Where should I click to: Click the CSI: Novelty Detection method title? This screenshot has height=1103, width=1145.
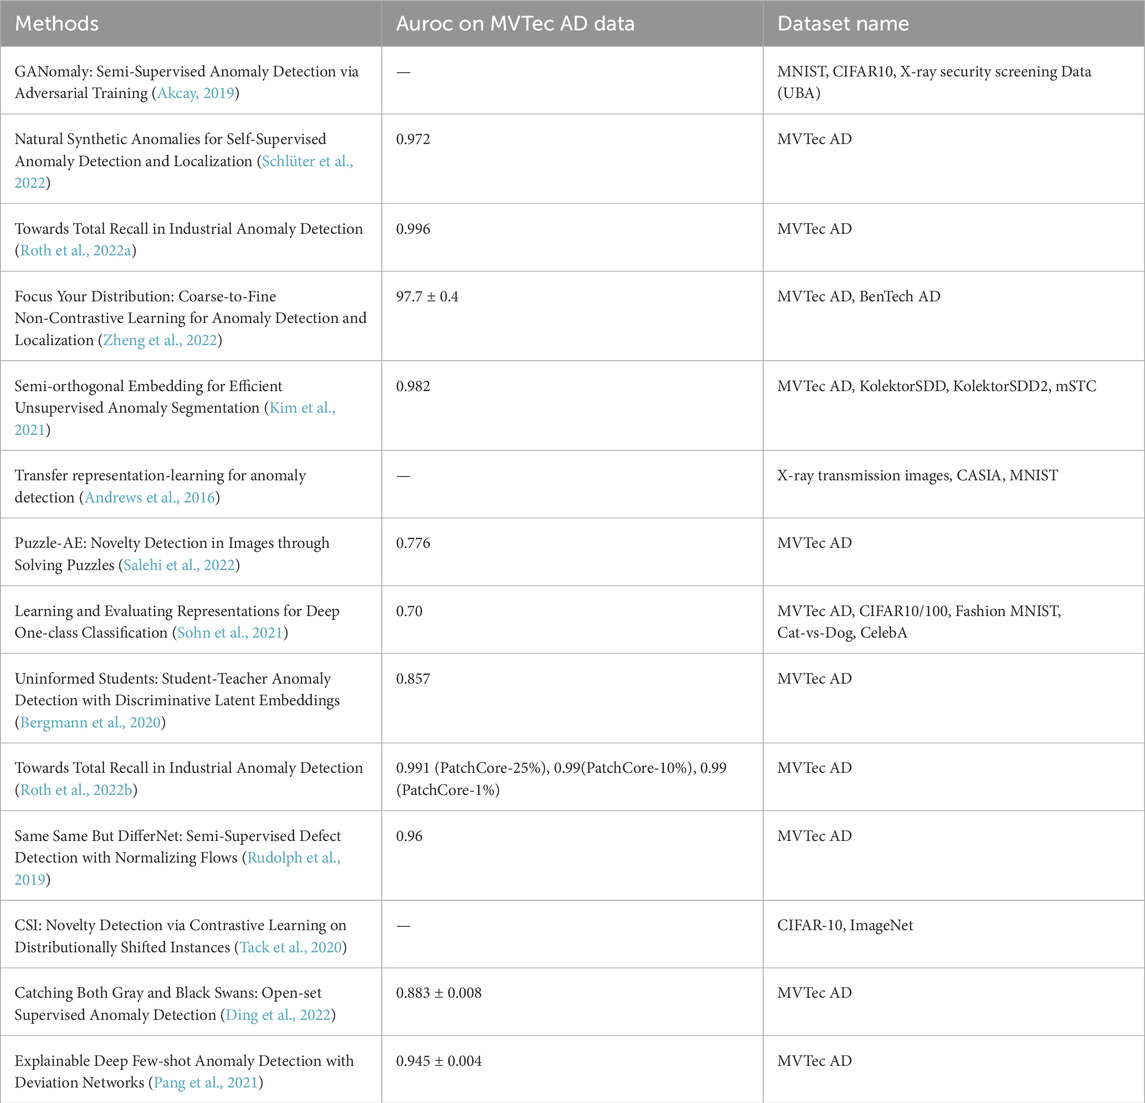tap(180, 936)
